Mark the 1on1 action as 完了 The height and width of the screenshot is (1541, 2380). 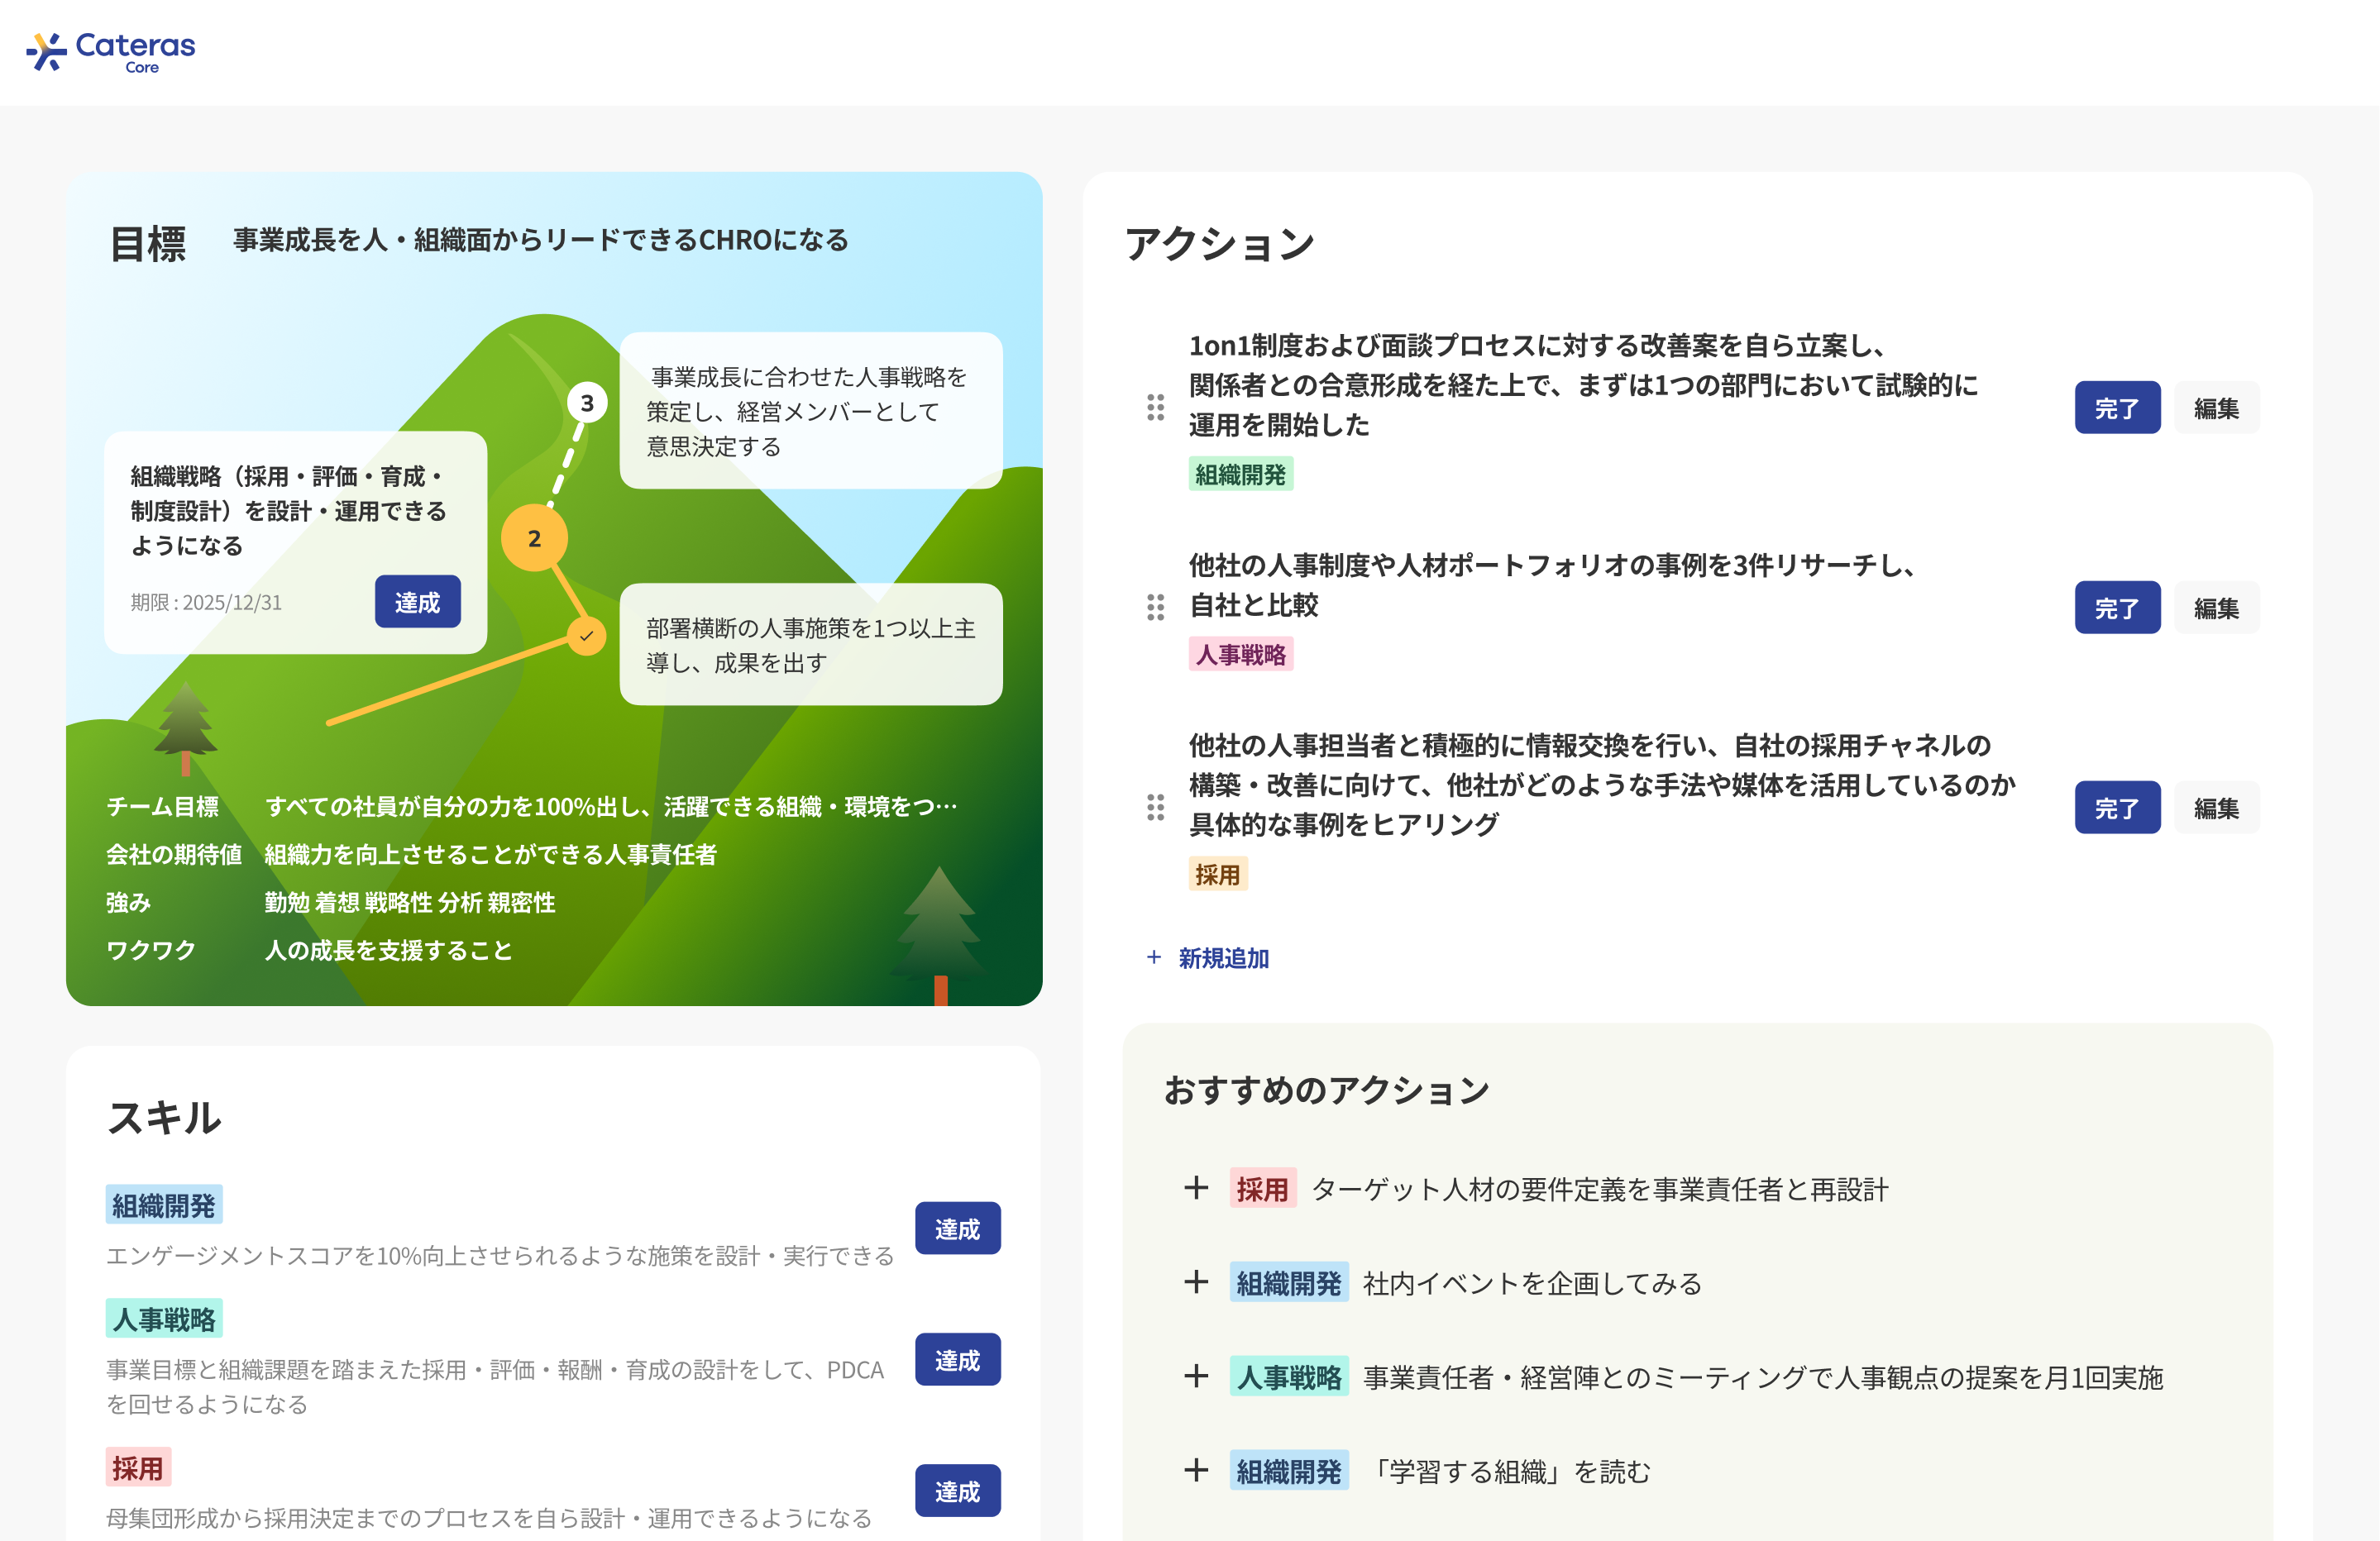click(x=2118, y=407)
